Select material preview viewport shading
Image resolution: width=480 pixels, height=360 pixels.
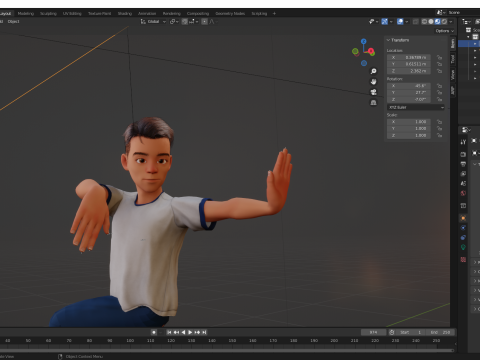point(438,21)
